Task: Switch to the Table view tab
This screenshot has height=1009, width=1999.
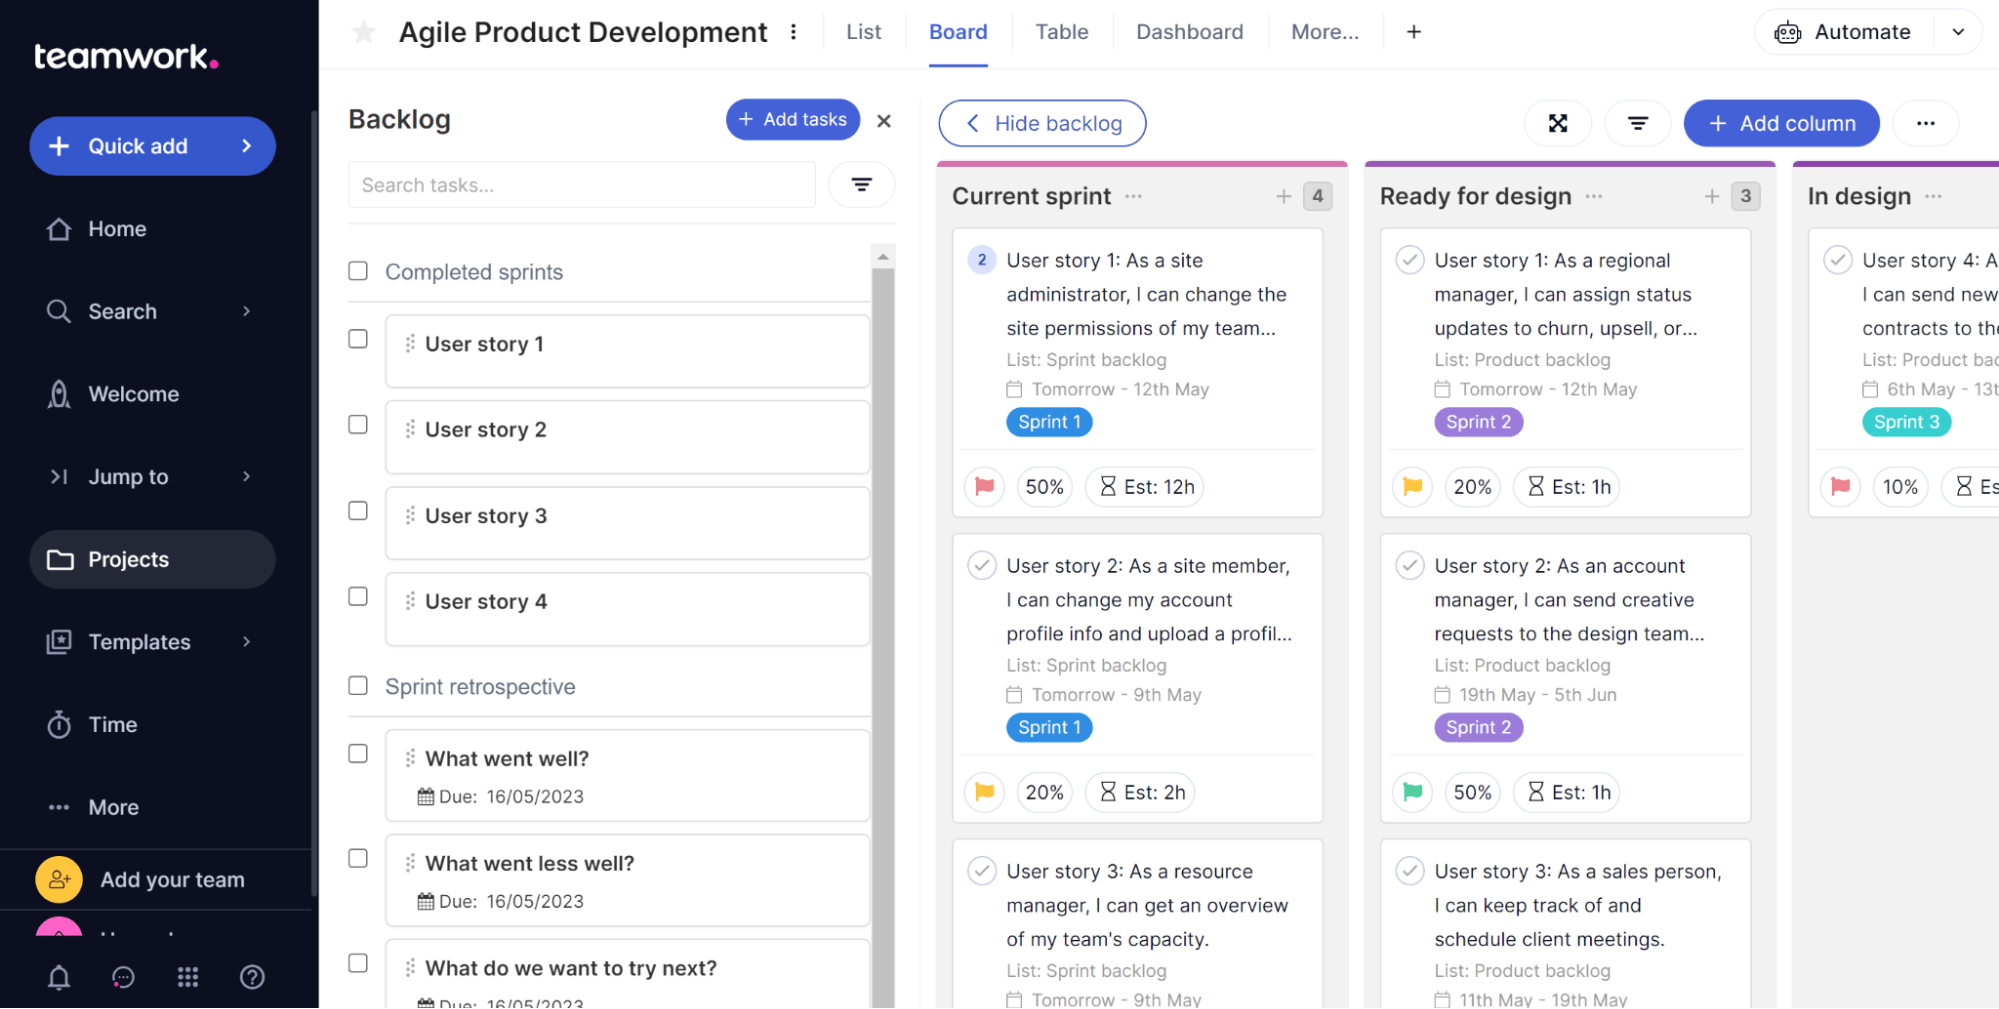Action: (x=1061, y=32)
